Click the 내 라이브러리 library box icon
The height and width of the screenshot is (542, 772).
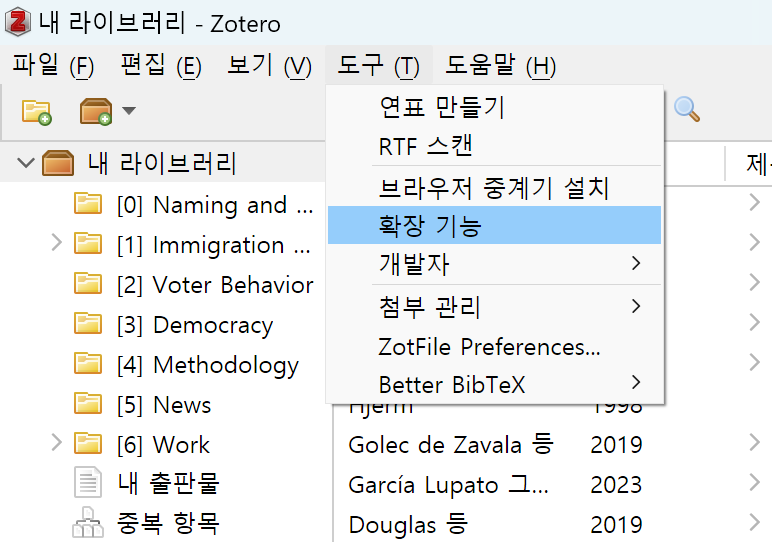[58, 163]
